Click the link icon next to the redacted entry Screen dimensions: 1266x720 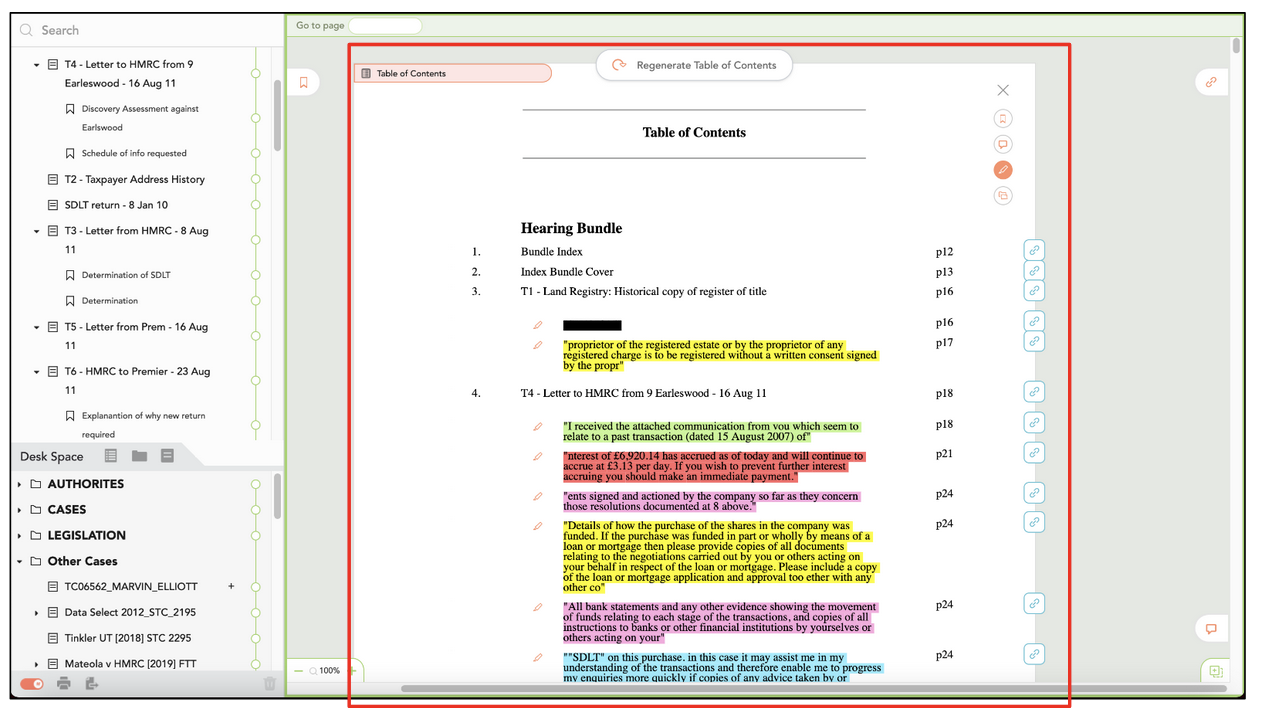(x=1034, y=321)
